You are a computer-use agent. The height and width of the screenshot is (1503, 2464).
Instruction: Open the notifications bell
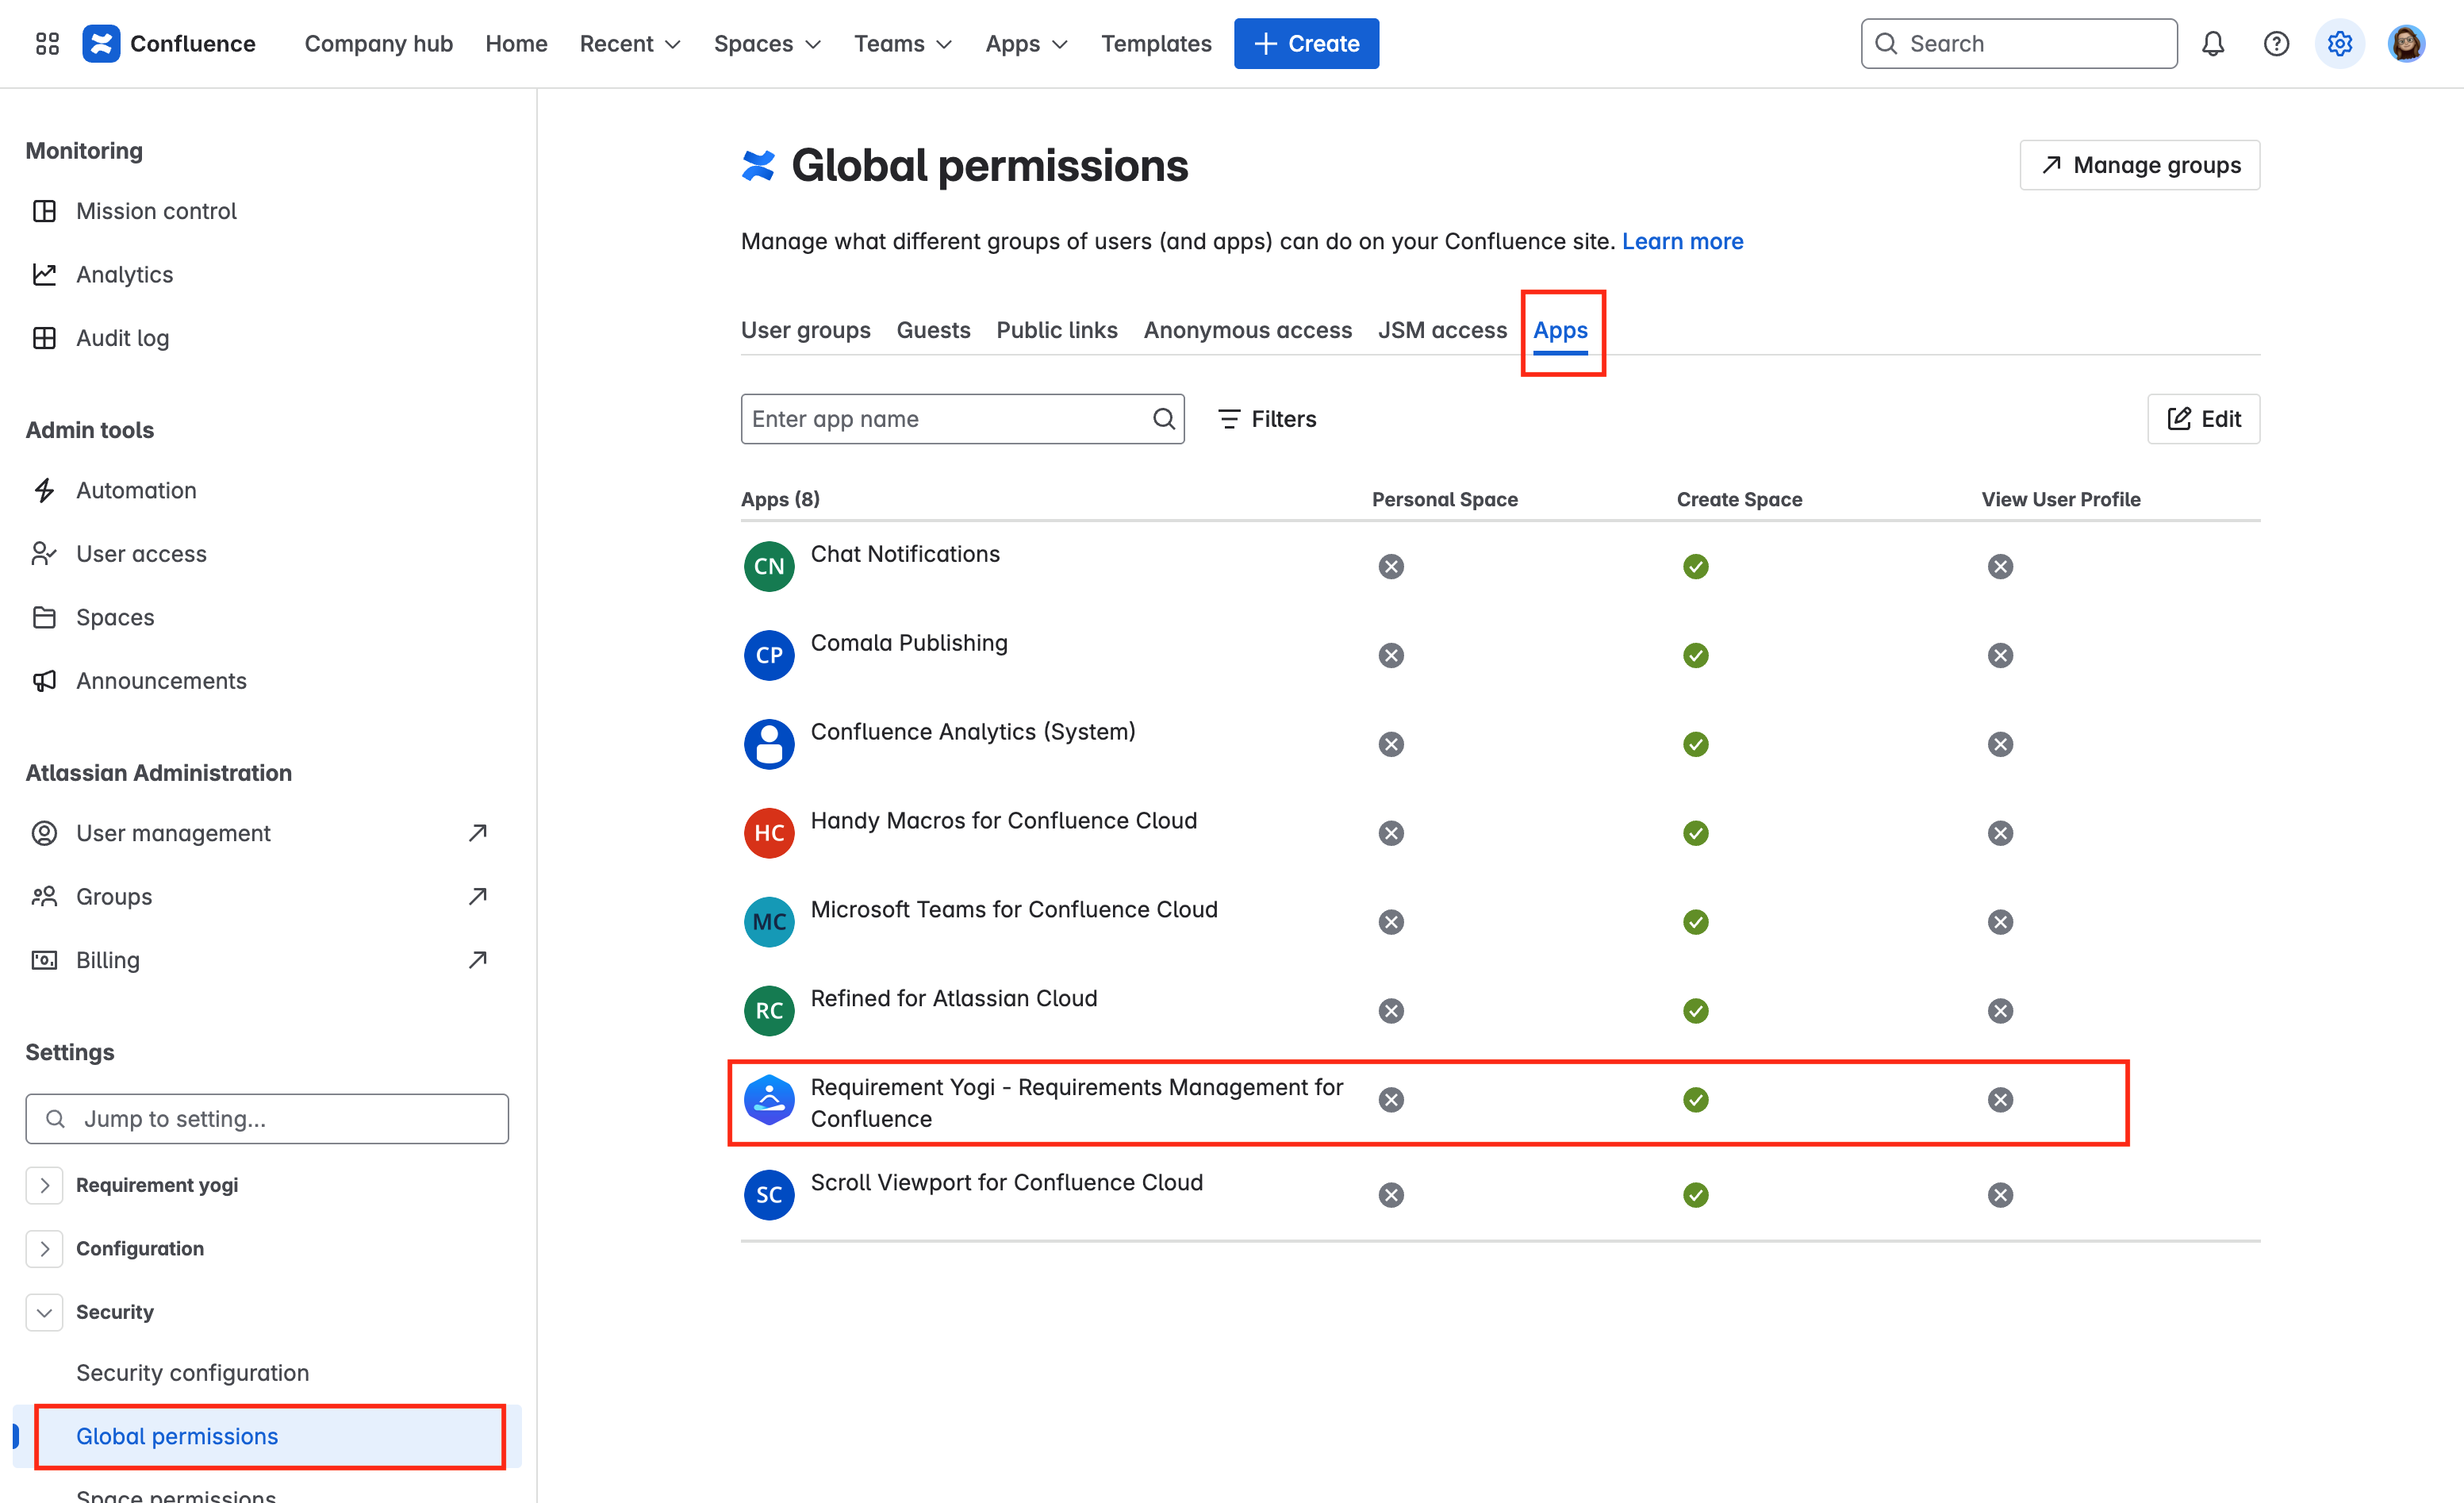(x=2213, y=43)
